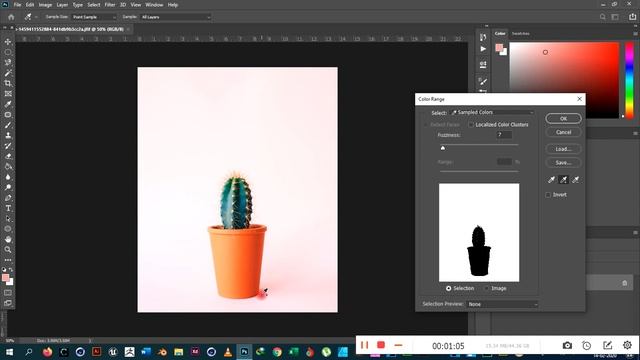Click the Fuzziness slider handle
640x360 pixels.
pos(443,148)
